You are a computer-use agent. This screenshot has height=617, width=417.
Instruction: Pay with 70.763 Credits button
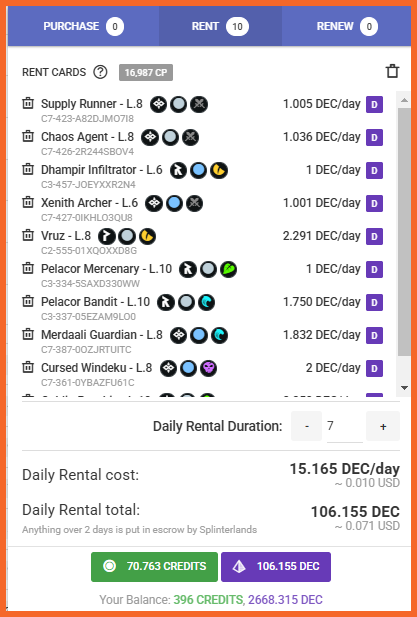click(x=154, y=567)
